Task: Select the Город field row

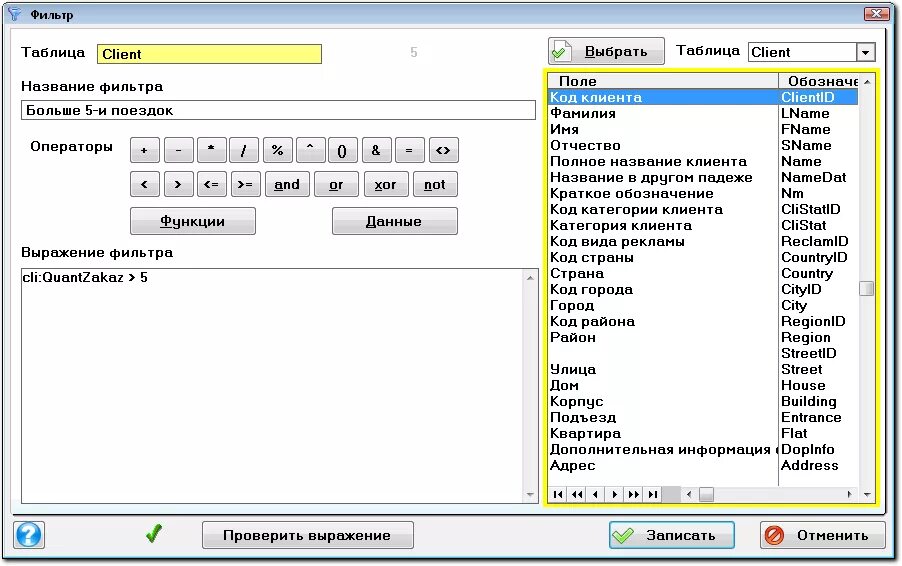Action: pos(703,305)
